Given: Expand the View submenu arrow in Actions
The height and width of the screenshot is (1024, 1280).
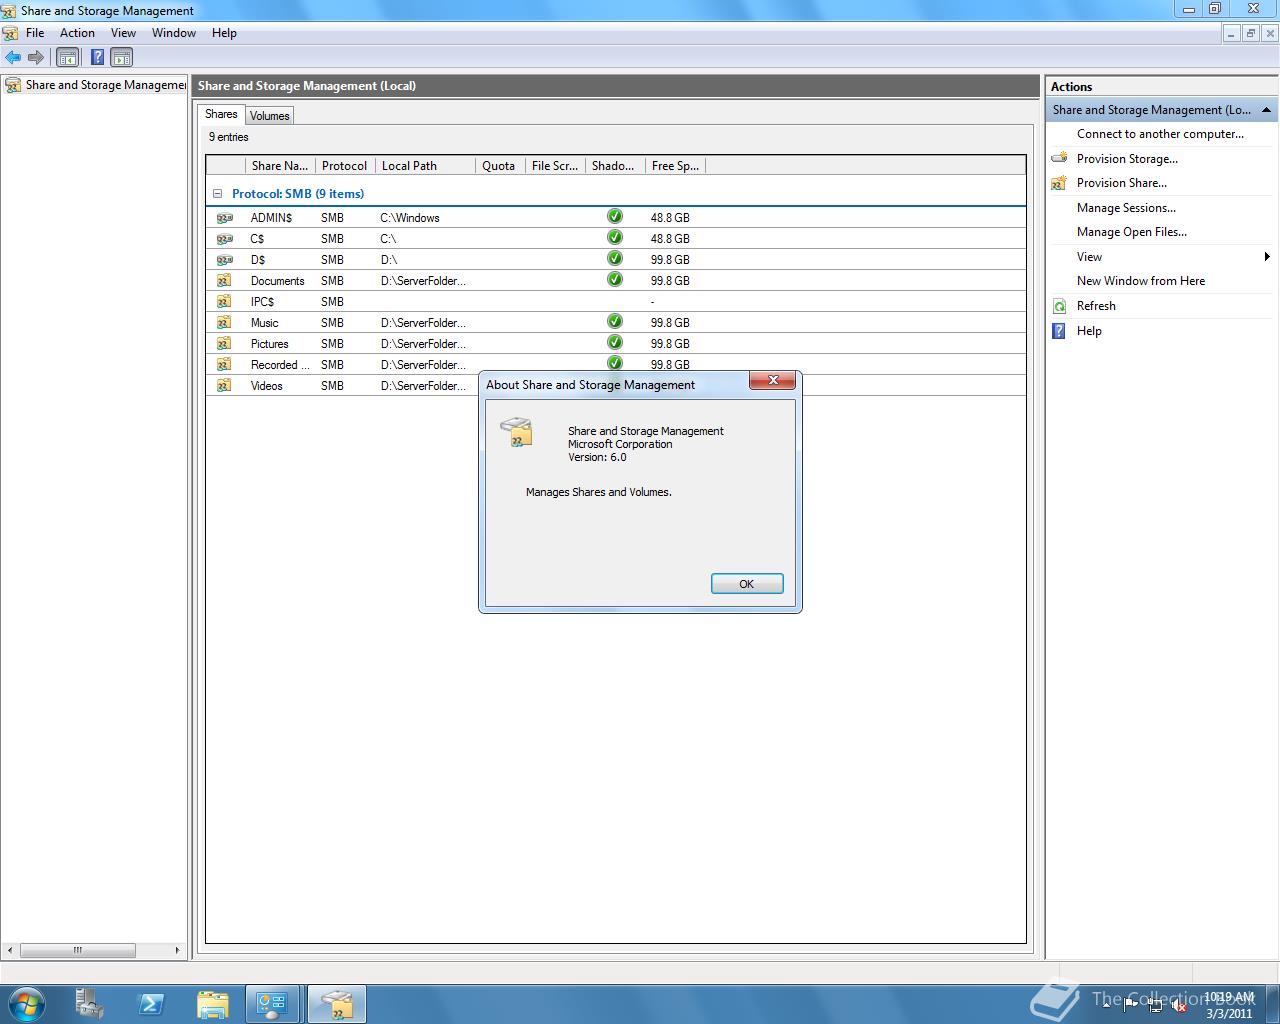Looking at the screenshot, I should pos(1267,257).
